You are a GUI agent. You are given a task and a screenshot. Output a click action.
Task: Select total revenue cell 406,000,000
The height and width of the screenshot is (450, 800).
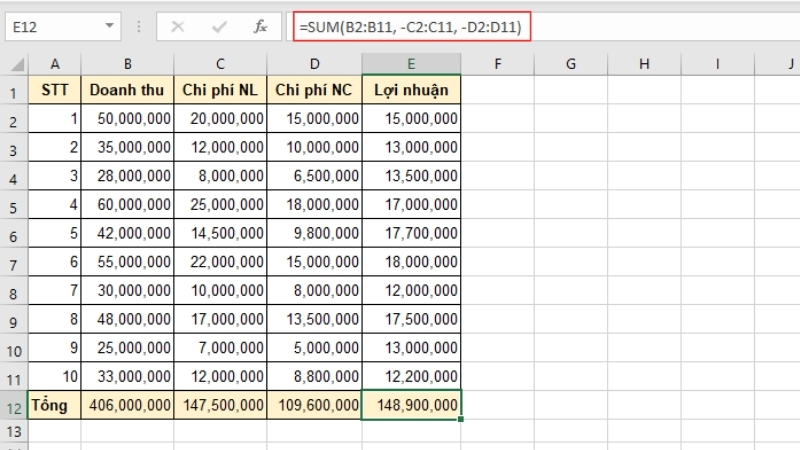[x=127, y=405]
